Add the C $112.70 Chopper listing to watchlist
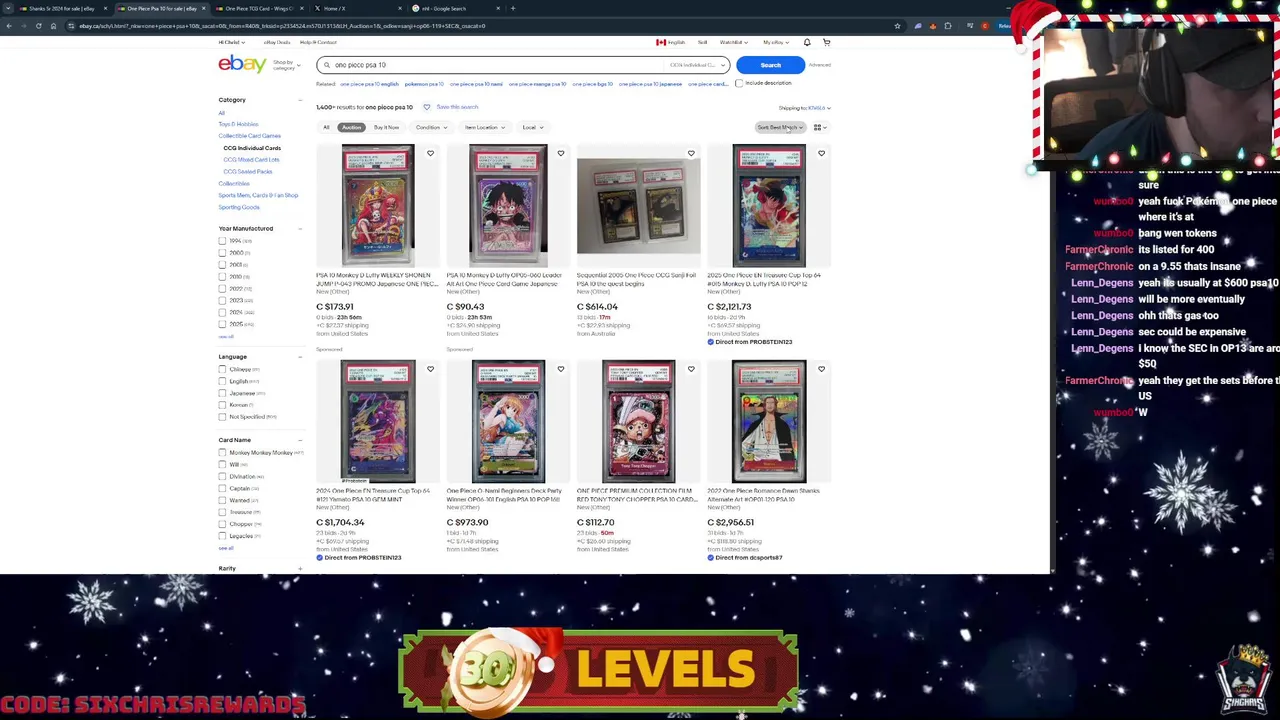 click(x=691, y=369)
